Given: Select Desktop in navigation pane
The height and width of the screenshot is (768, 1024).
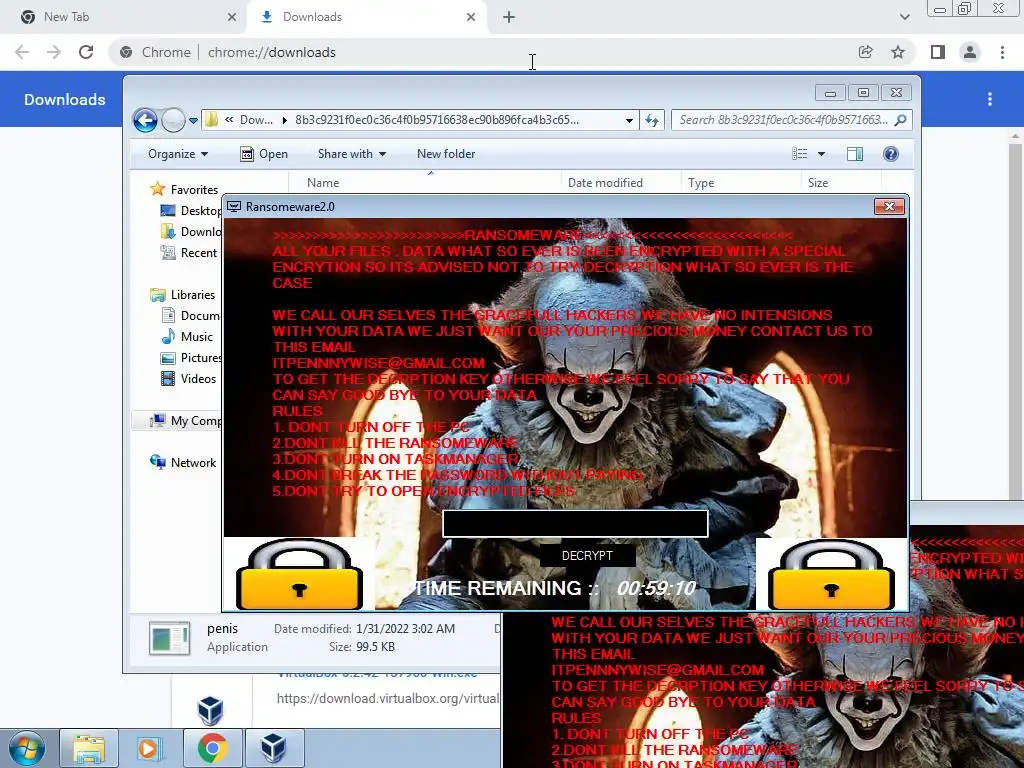Looking at the screenshot, I should click(x=190, y=211).
